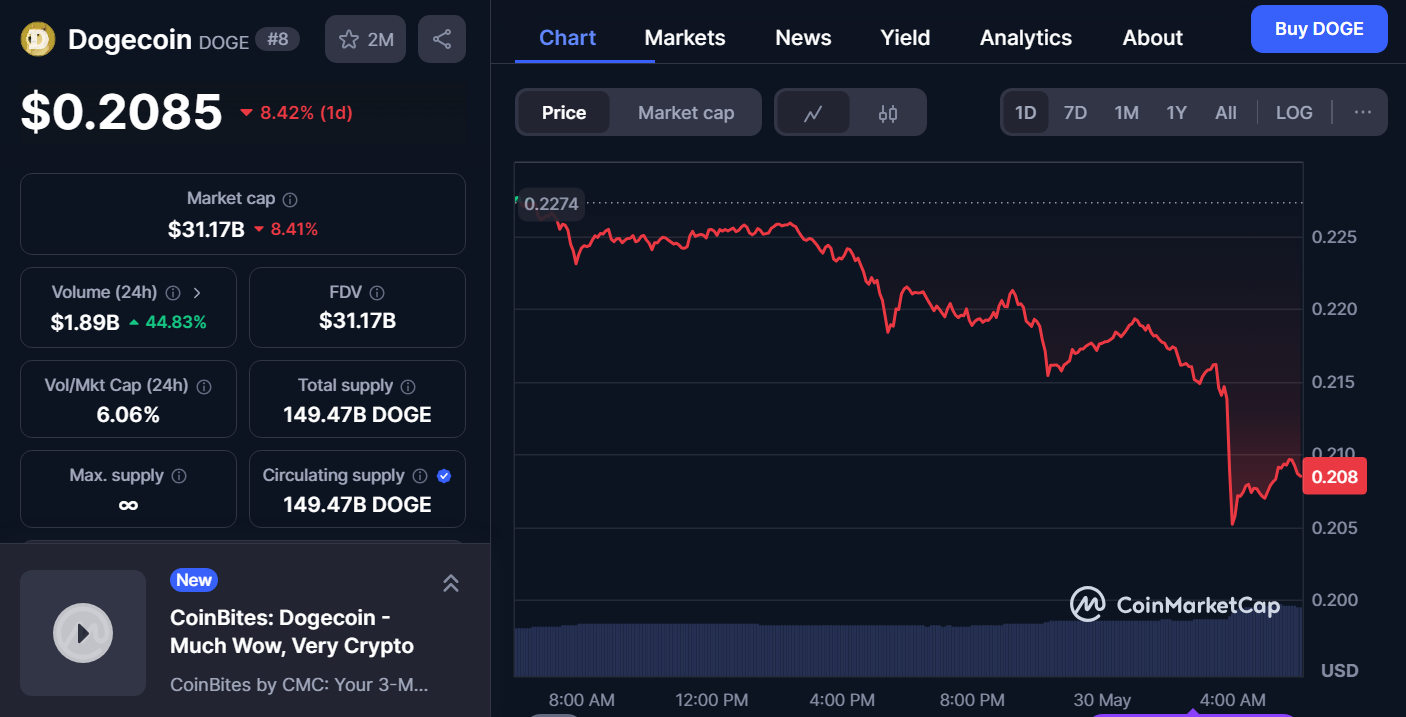
Task: Select the candlestick chart view icon
Action: pyautogui.click(x=888, y=113)
